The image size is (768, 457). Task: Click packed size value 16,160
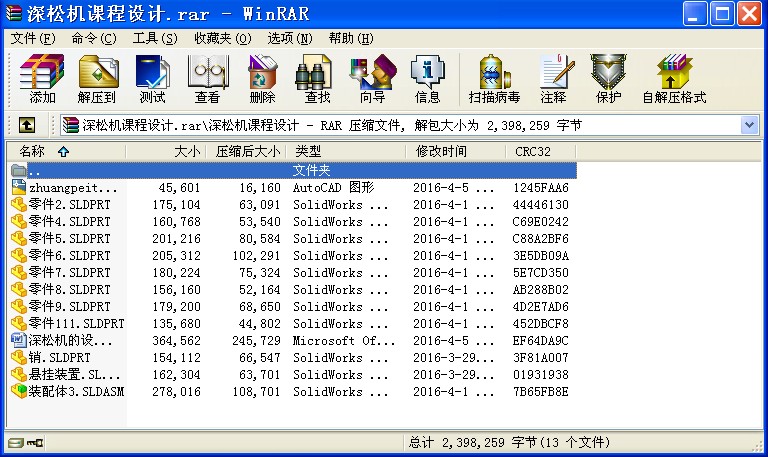coord(260,188)
